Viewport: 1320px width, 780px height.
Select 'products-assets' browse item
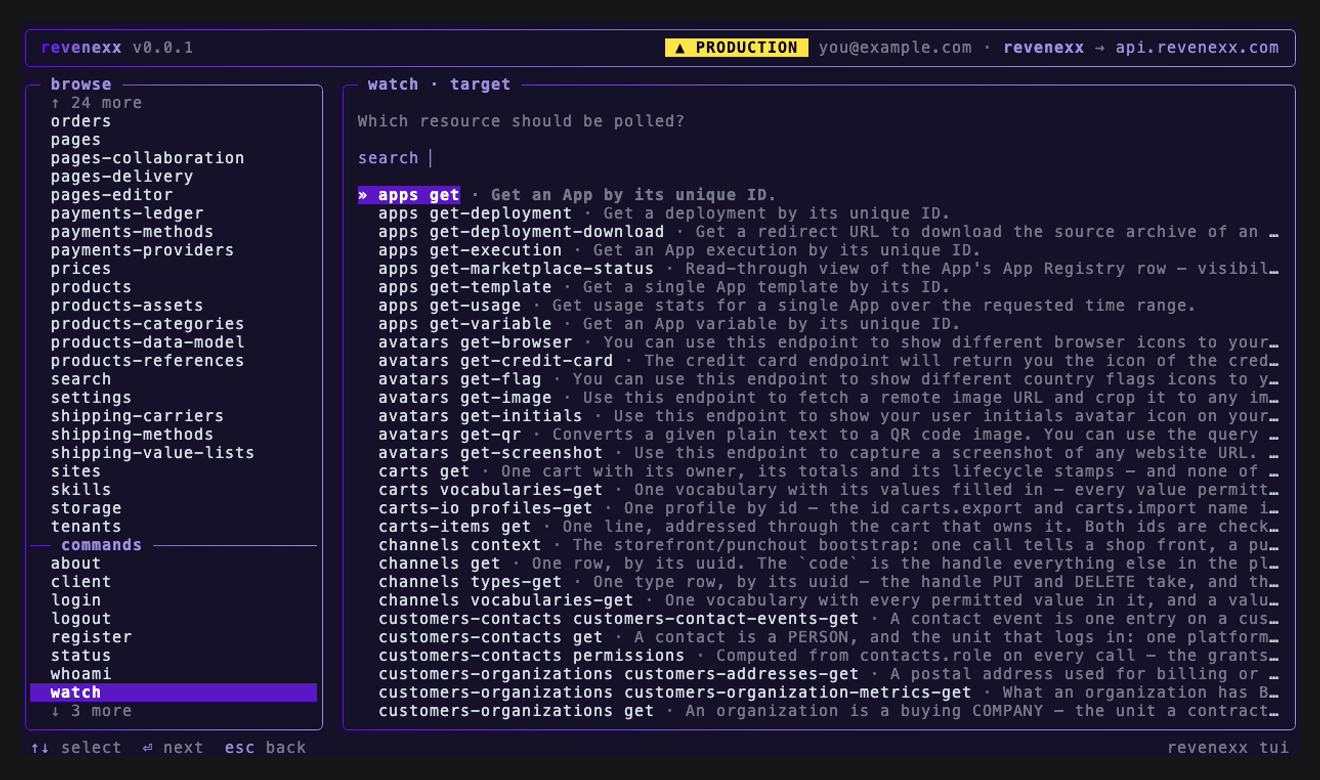pos(127,306)
